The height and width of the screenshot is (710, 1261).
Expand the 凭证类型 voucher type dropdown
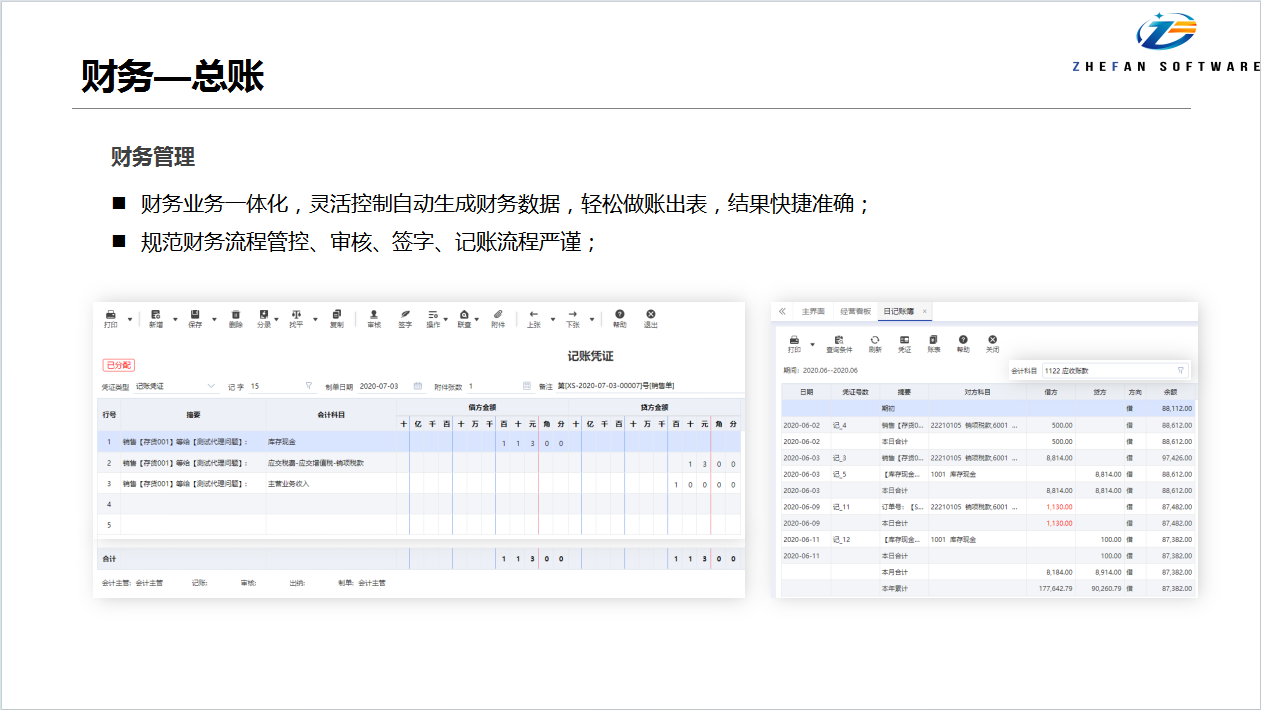[211, 386]
